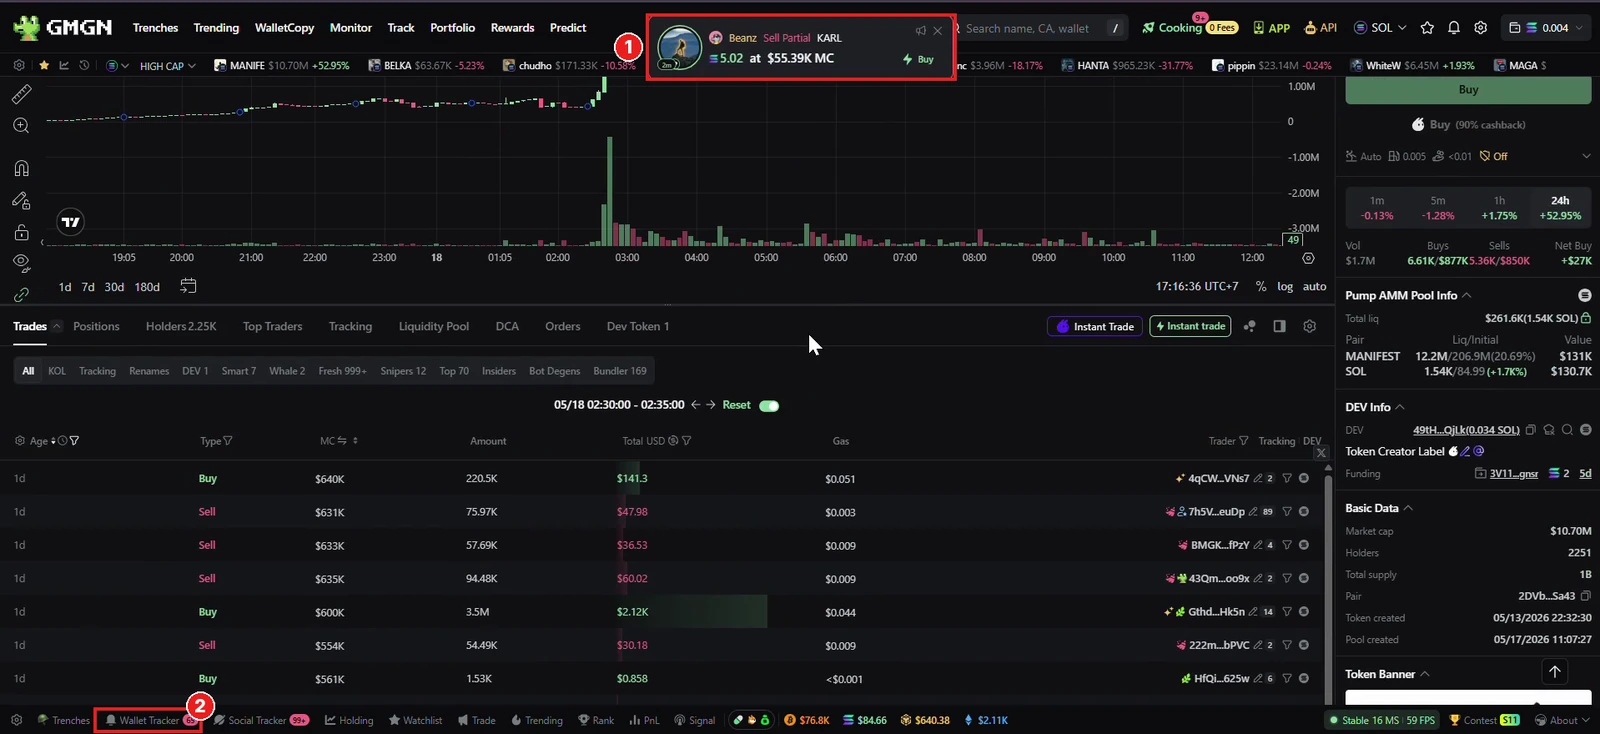Activate the chart zoom-in tool
This screenshot has height=734, width=1600.
pyautogui.click(x=21, y=126)
